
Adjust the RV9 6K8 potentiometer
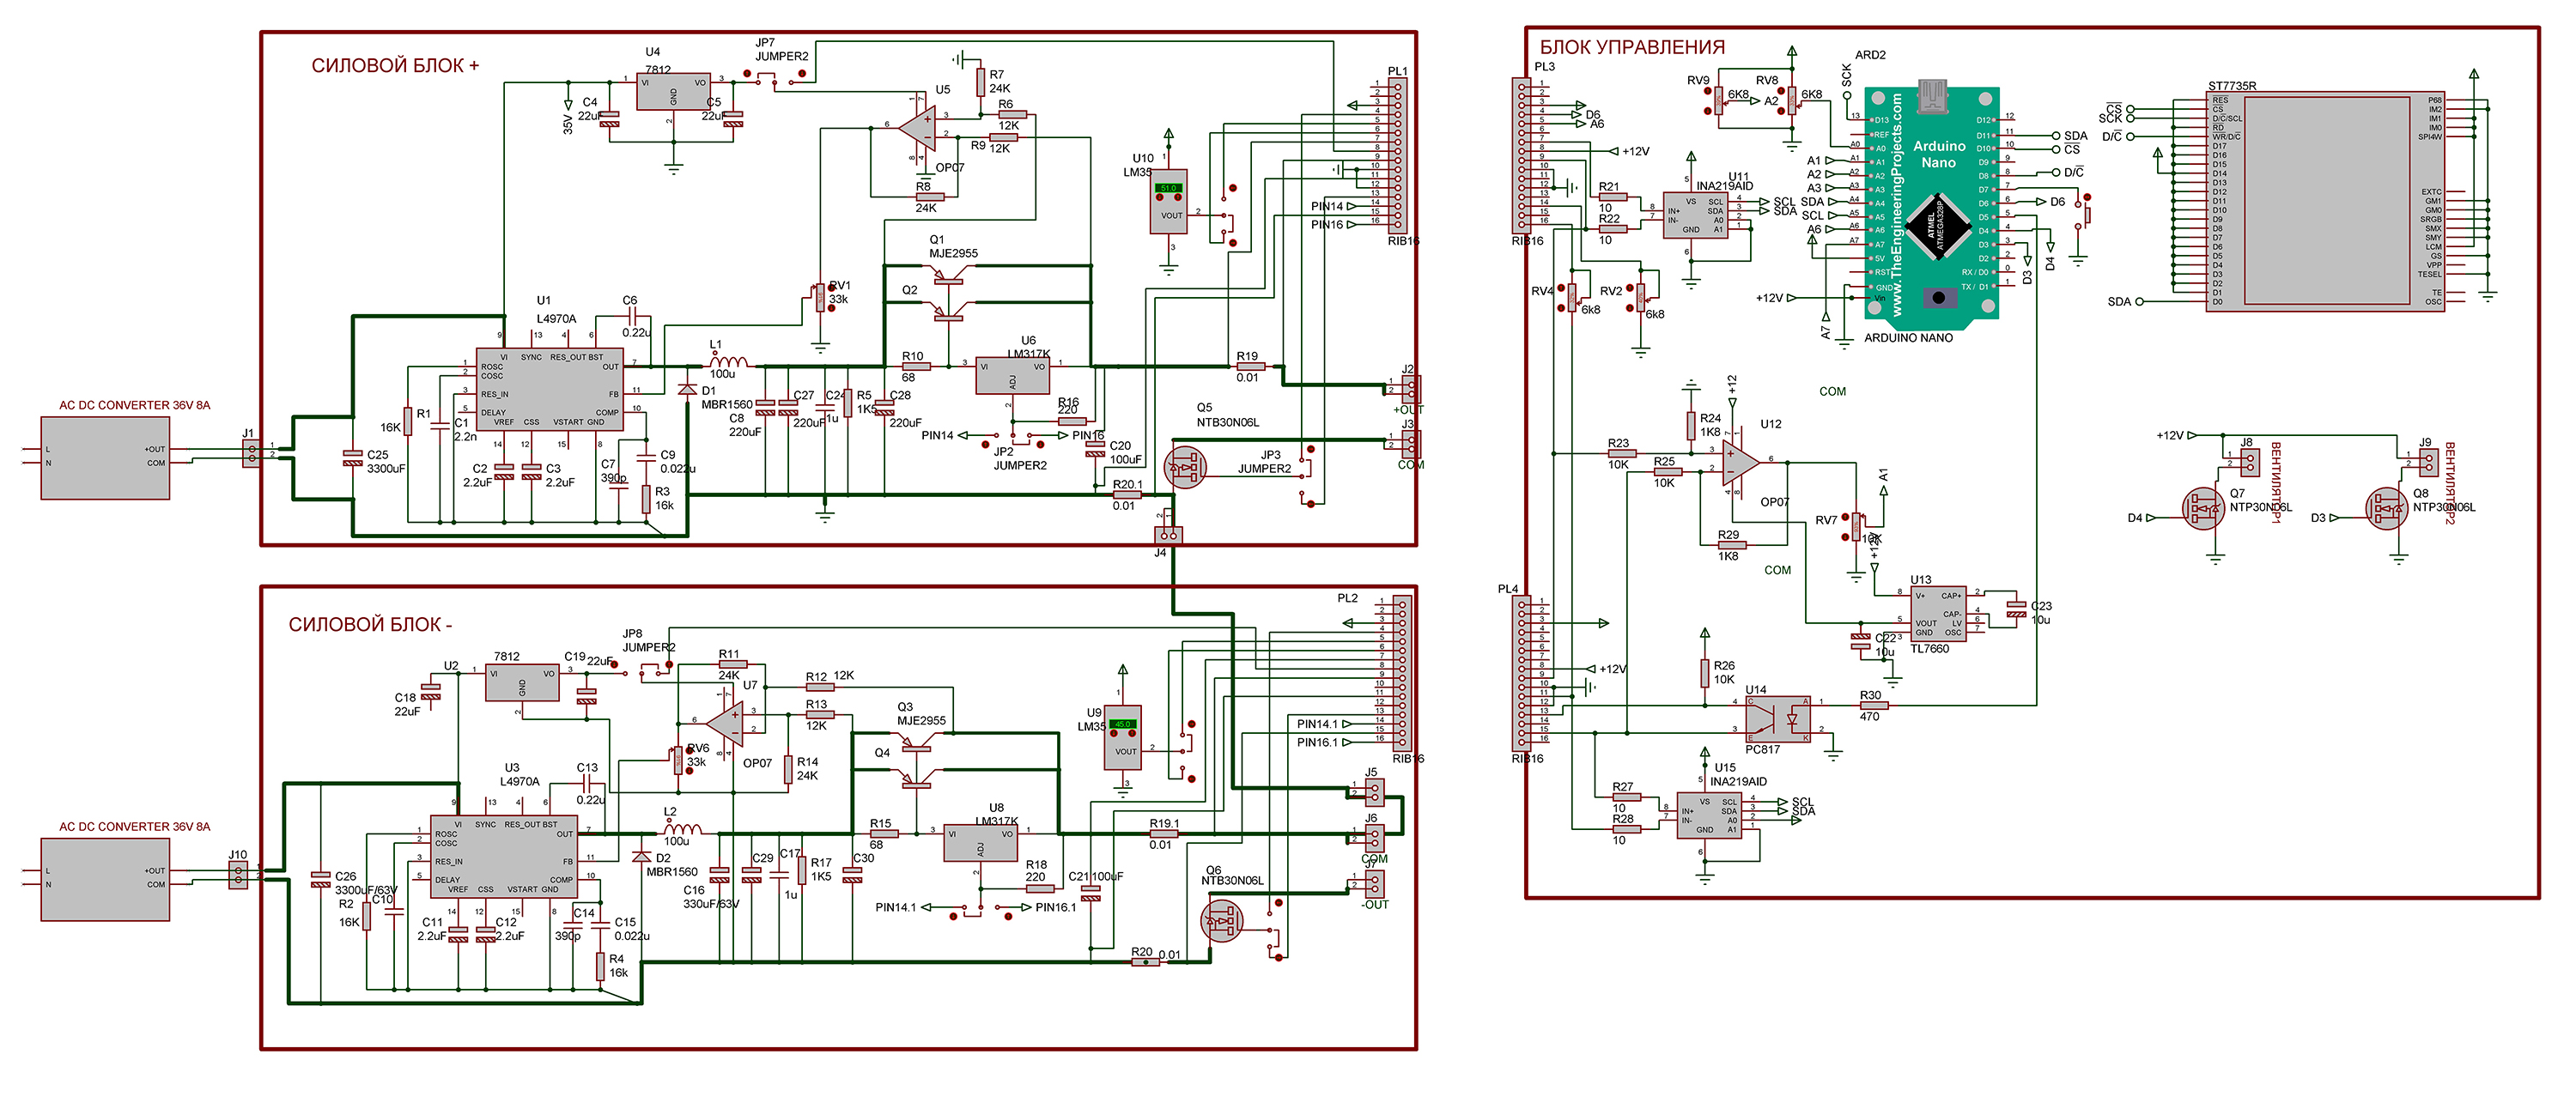click(x=1718, y=100)
